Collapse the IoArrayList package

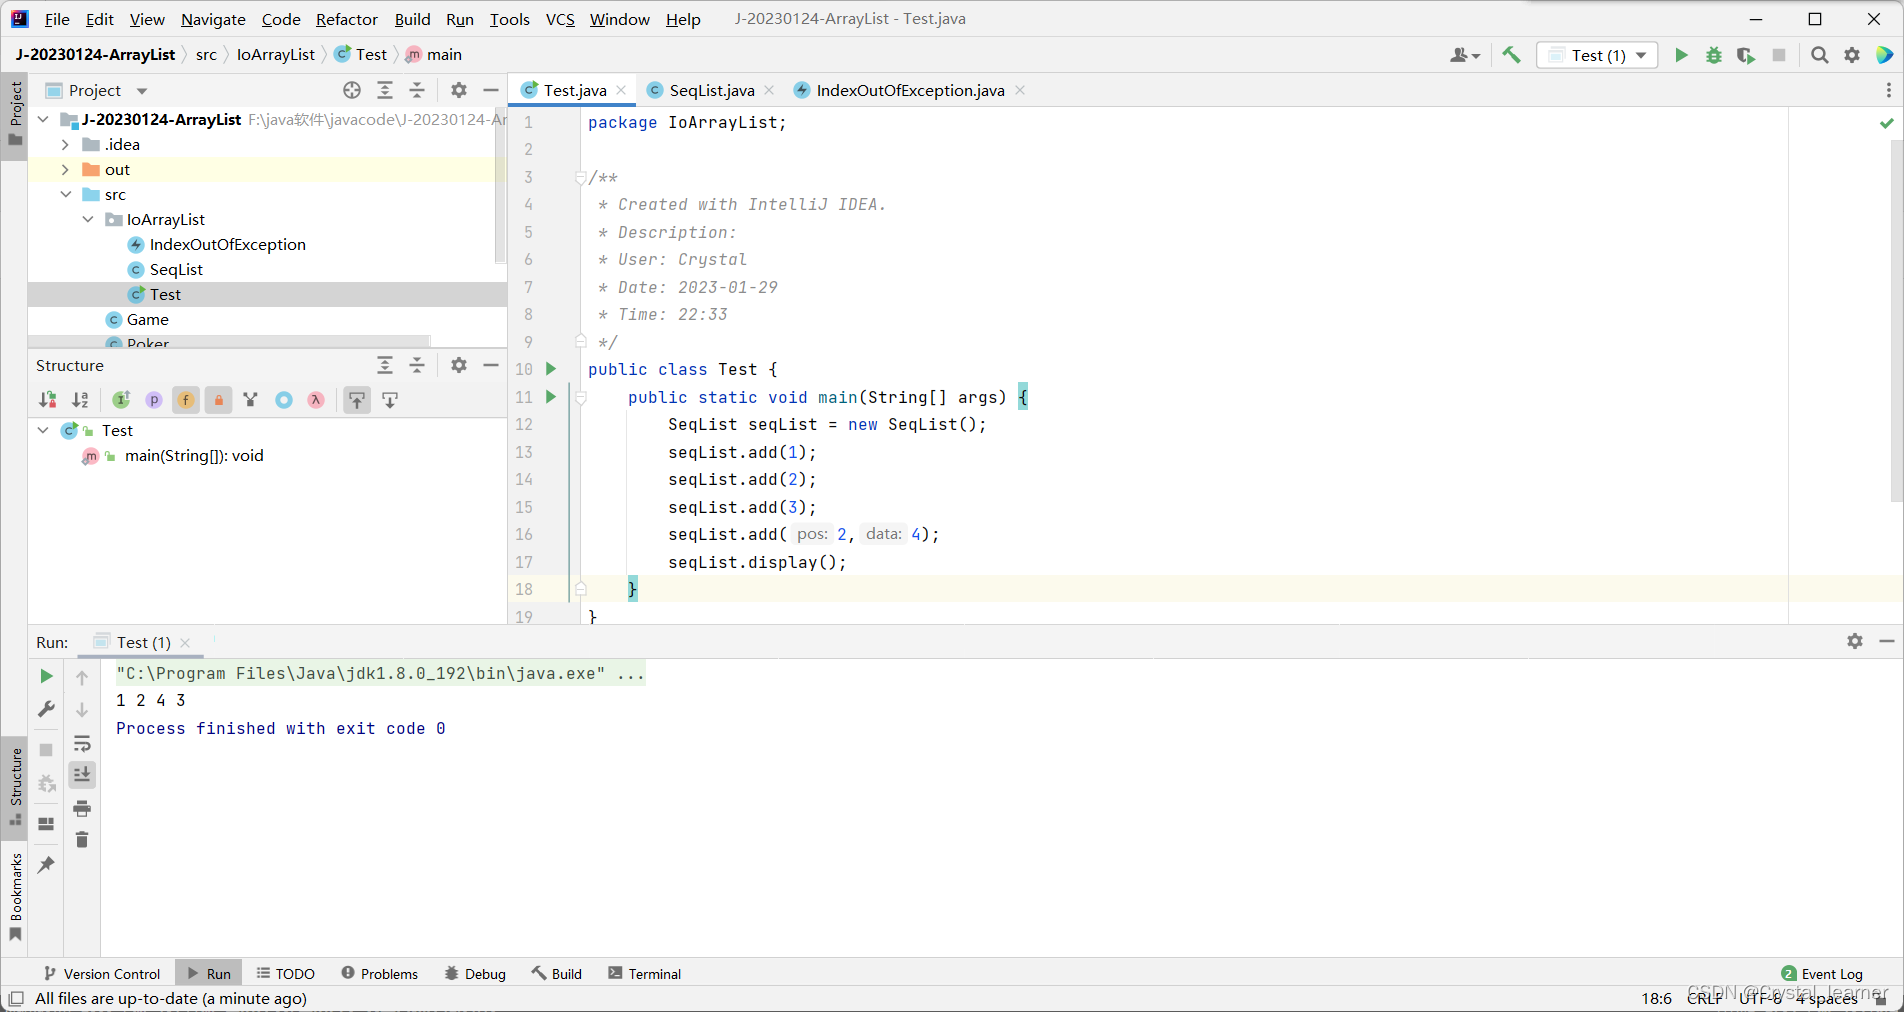(x=88, y=219)
